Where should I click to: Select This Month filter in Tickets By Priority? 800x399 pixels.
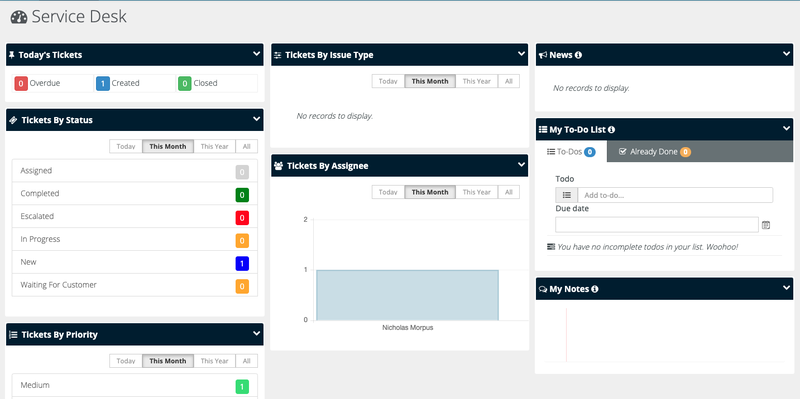pyautogui.click(x=168, y=361)
